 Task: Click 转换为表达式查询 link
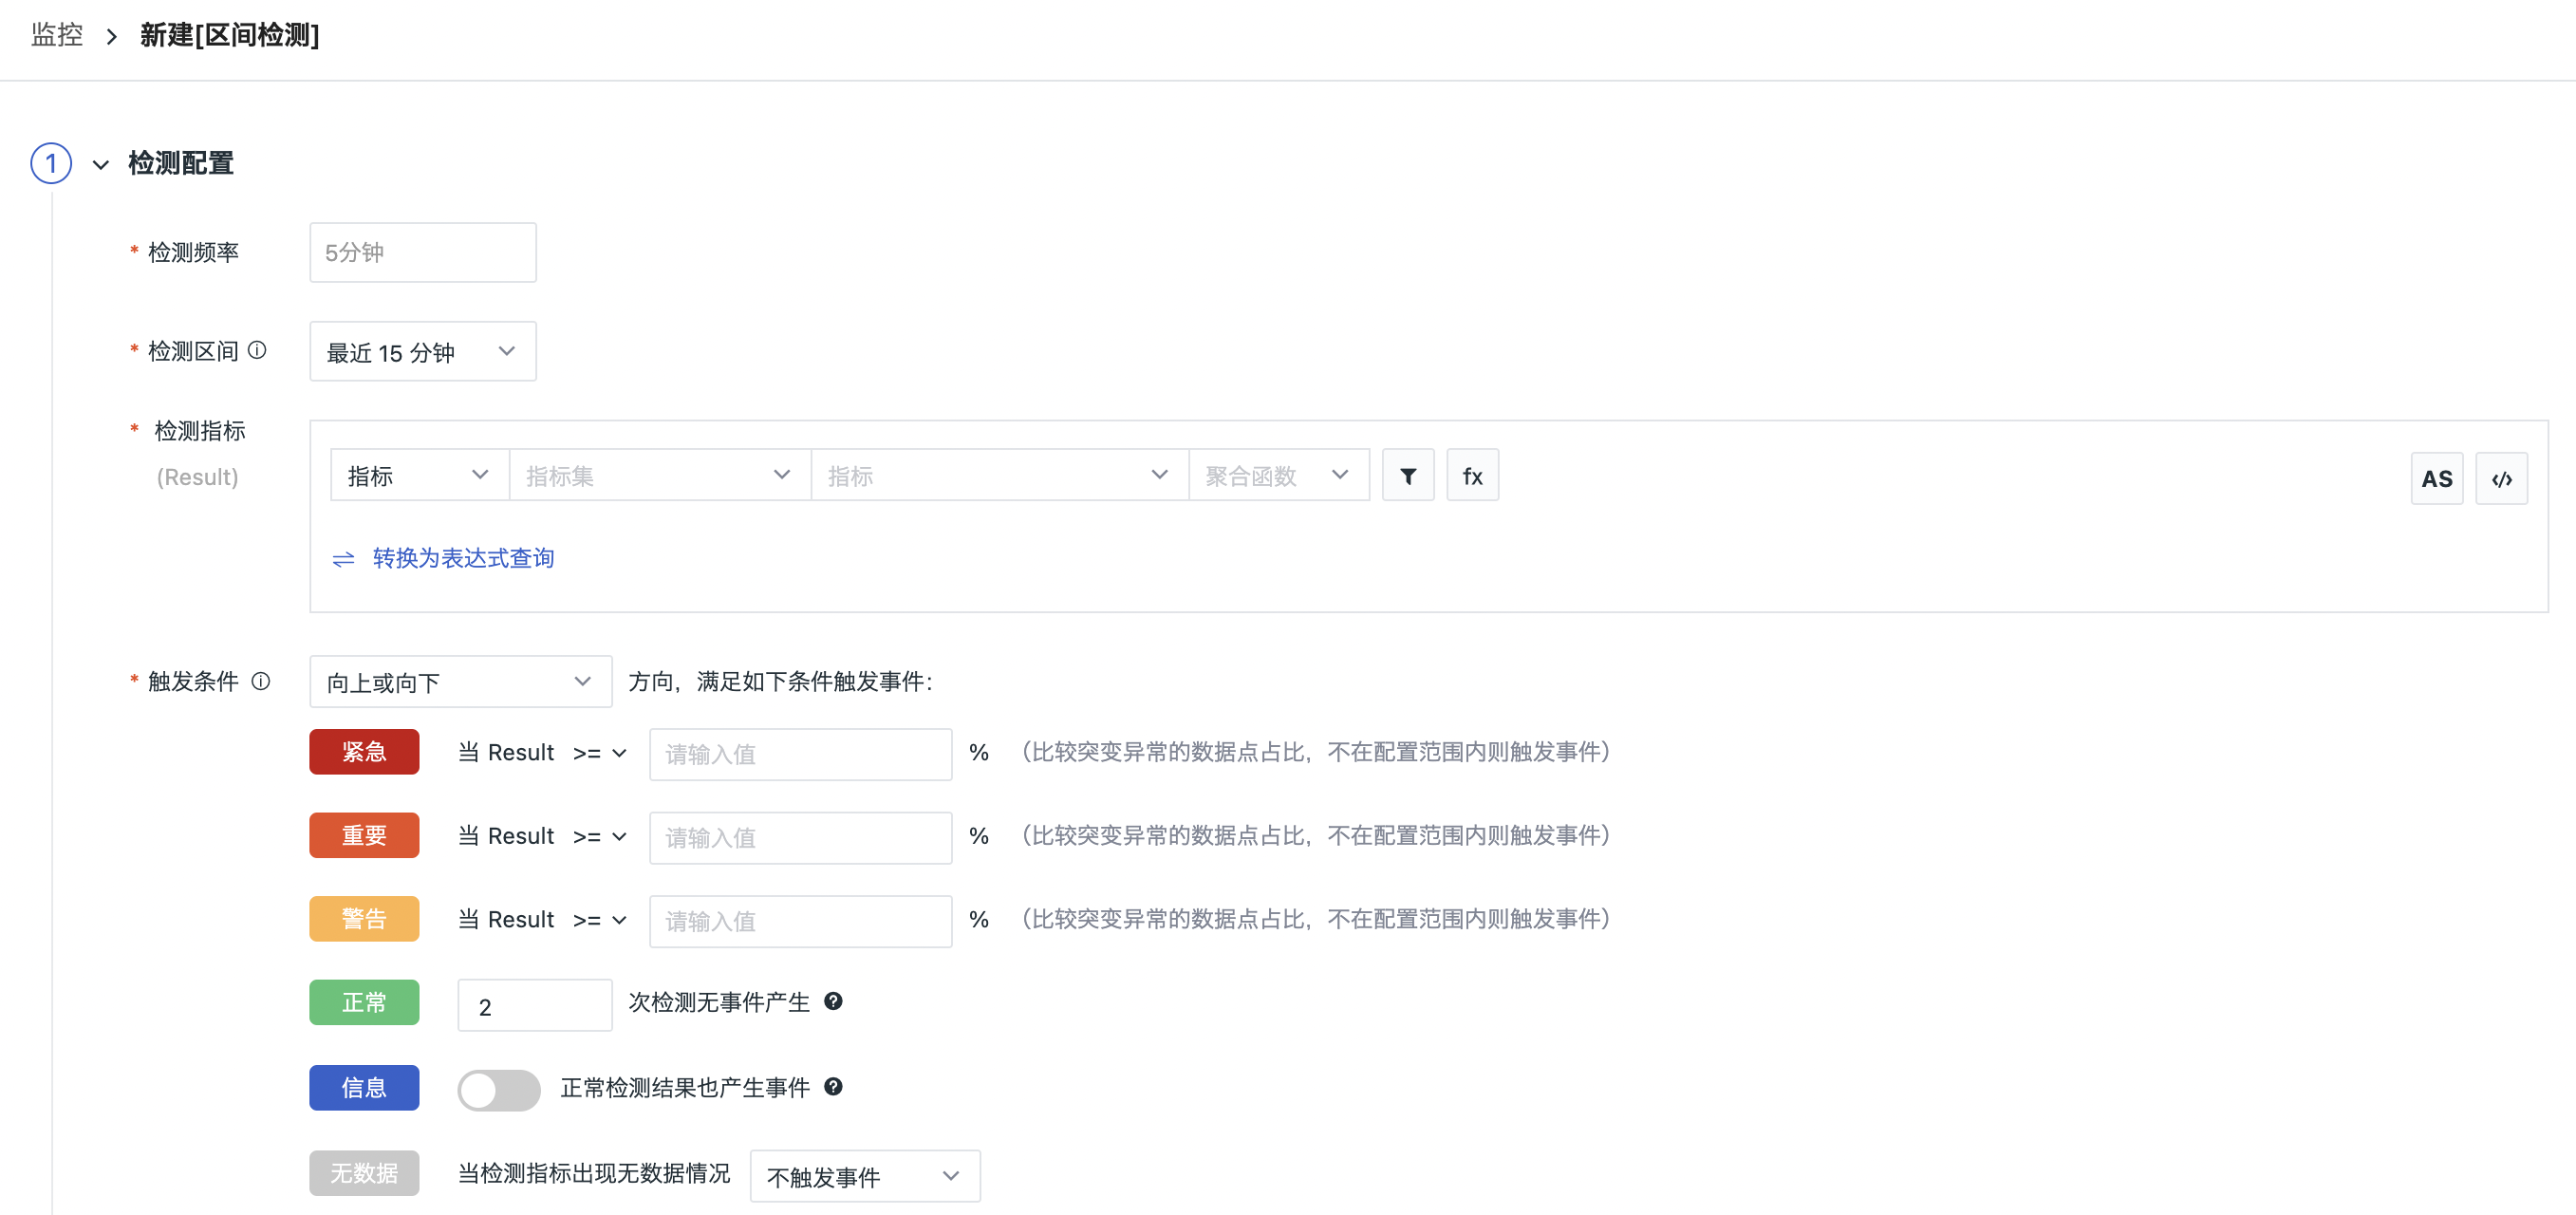[x=463, y=558]
